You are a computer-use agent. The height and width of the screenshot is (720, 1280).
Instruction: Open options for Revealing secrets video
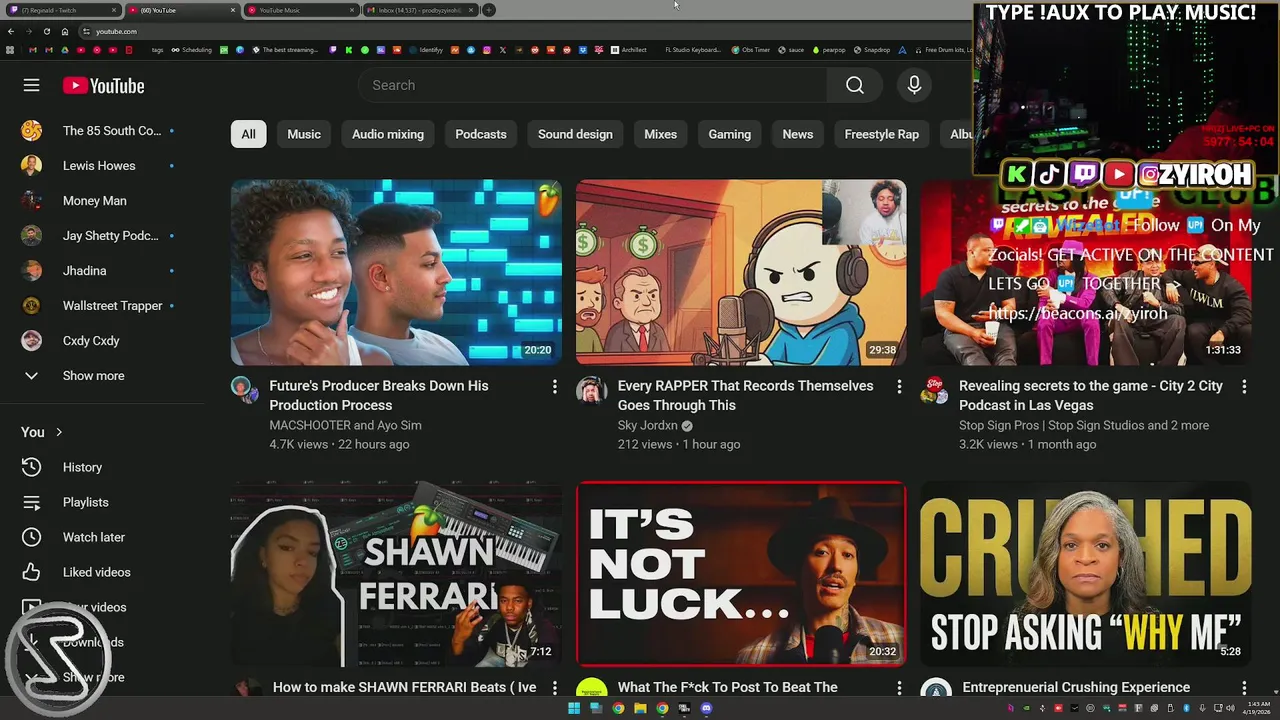[x=1244, y=386]
